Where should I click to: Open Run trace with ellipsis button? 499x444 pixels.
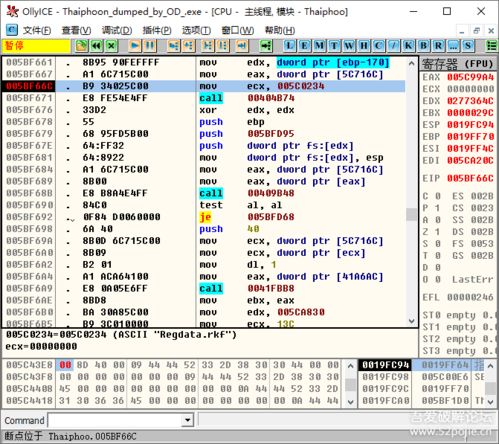coord(453,46)
